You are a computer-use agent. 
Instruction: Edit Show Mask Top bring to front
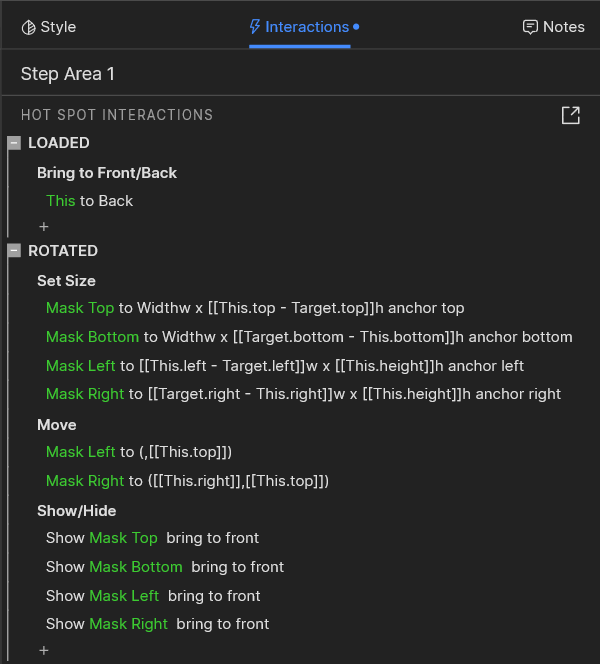(152, 538)
